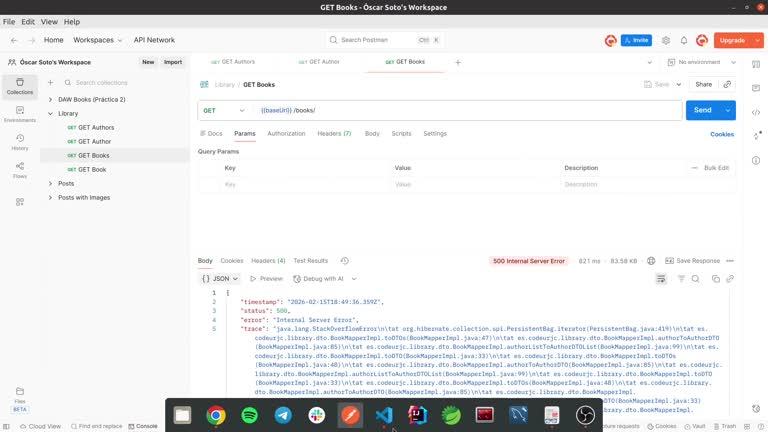
Task: Expand the Posts with Images collection
Action: coord(50,198)
